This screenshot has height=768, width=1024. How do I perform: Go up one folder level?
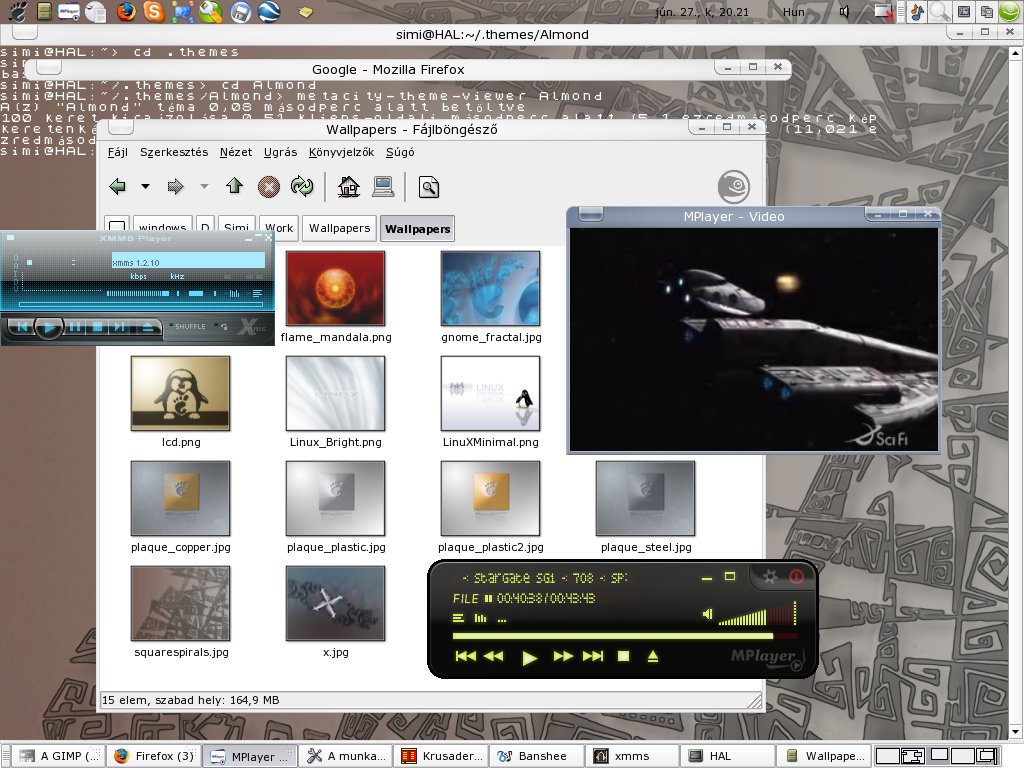coord(234,186)
